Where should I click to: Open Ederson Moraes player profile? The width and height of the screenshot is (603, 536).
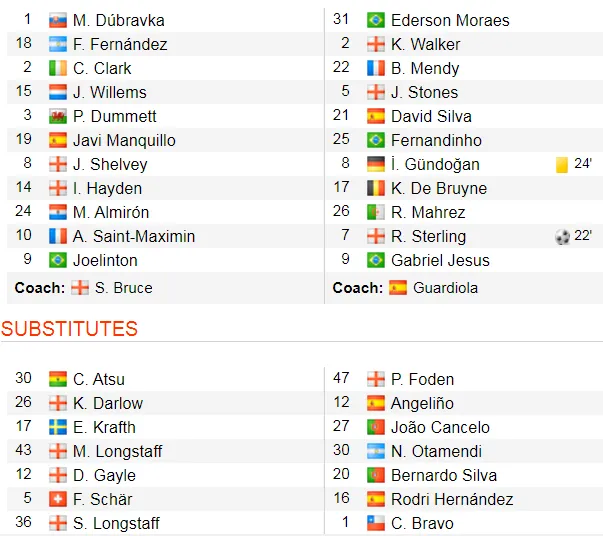pos(450,21)
